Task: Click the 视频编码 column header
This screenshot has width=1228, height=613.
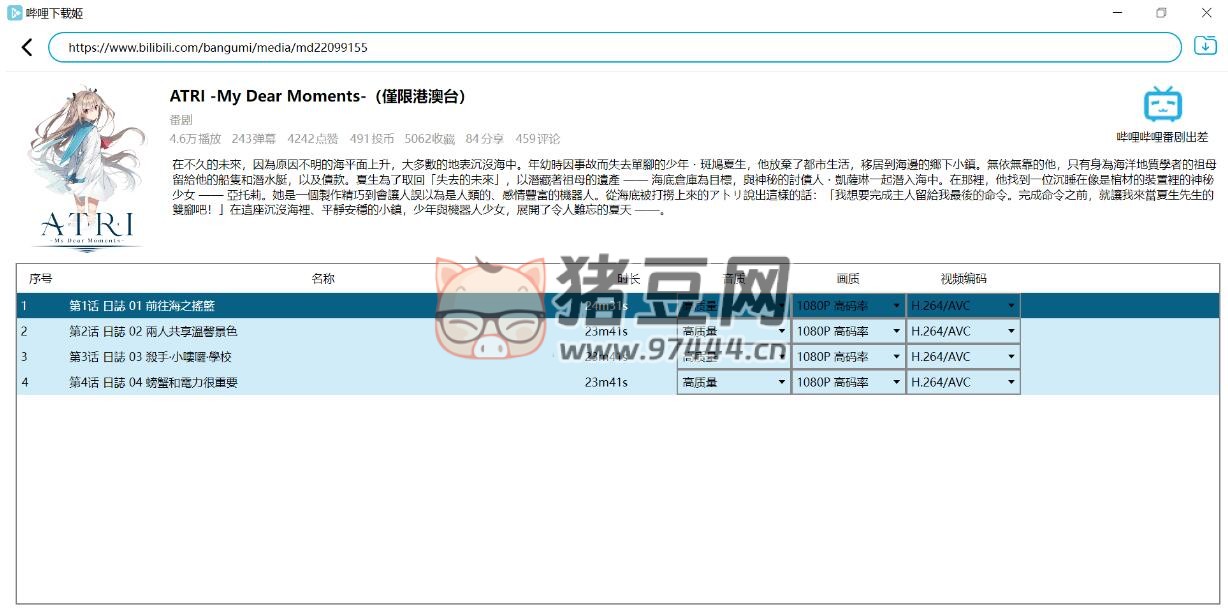Action: (x=962, y=278)
